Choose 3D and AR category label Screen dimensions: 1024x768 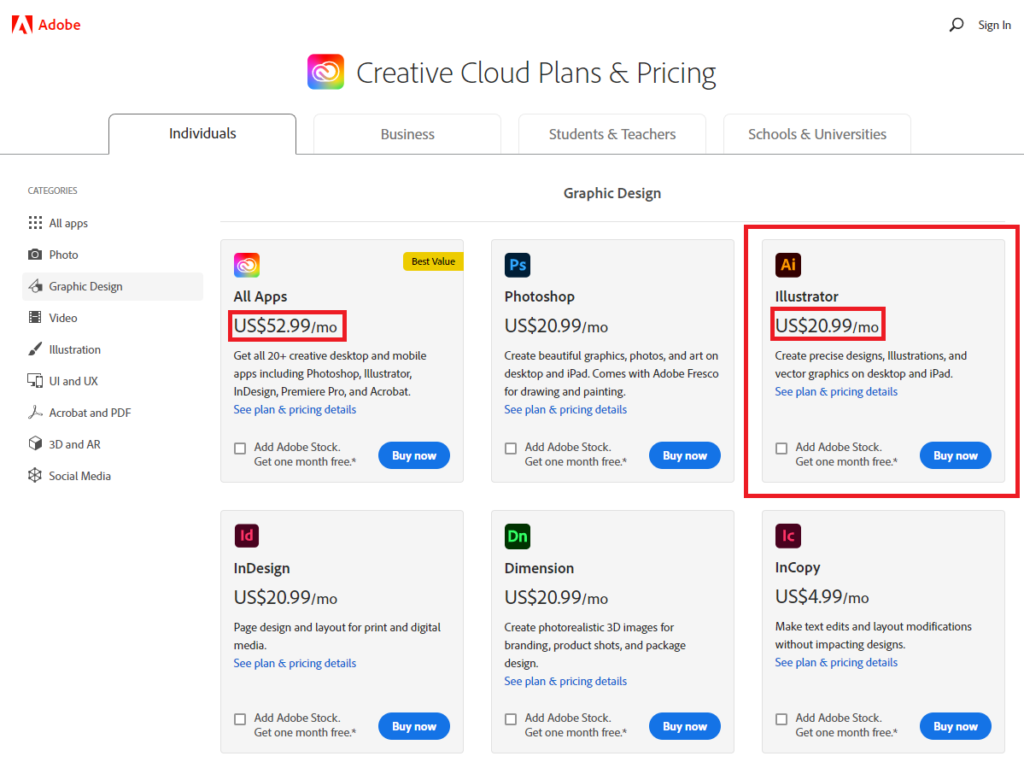click(74, 444)
